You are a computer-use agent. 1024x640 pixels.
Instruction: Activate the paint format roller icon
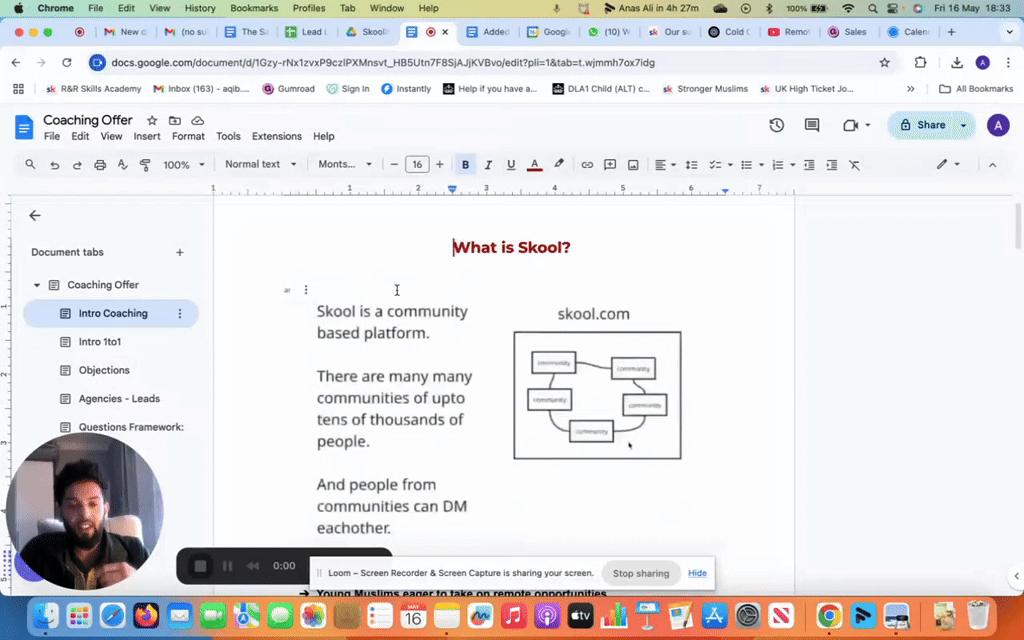coord(145,165)
